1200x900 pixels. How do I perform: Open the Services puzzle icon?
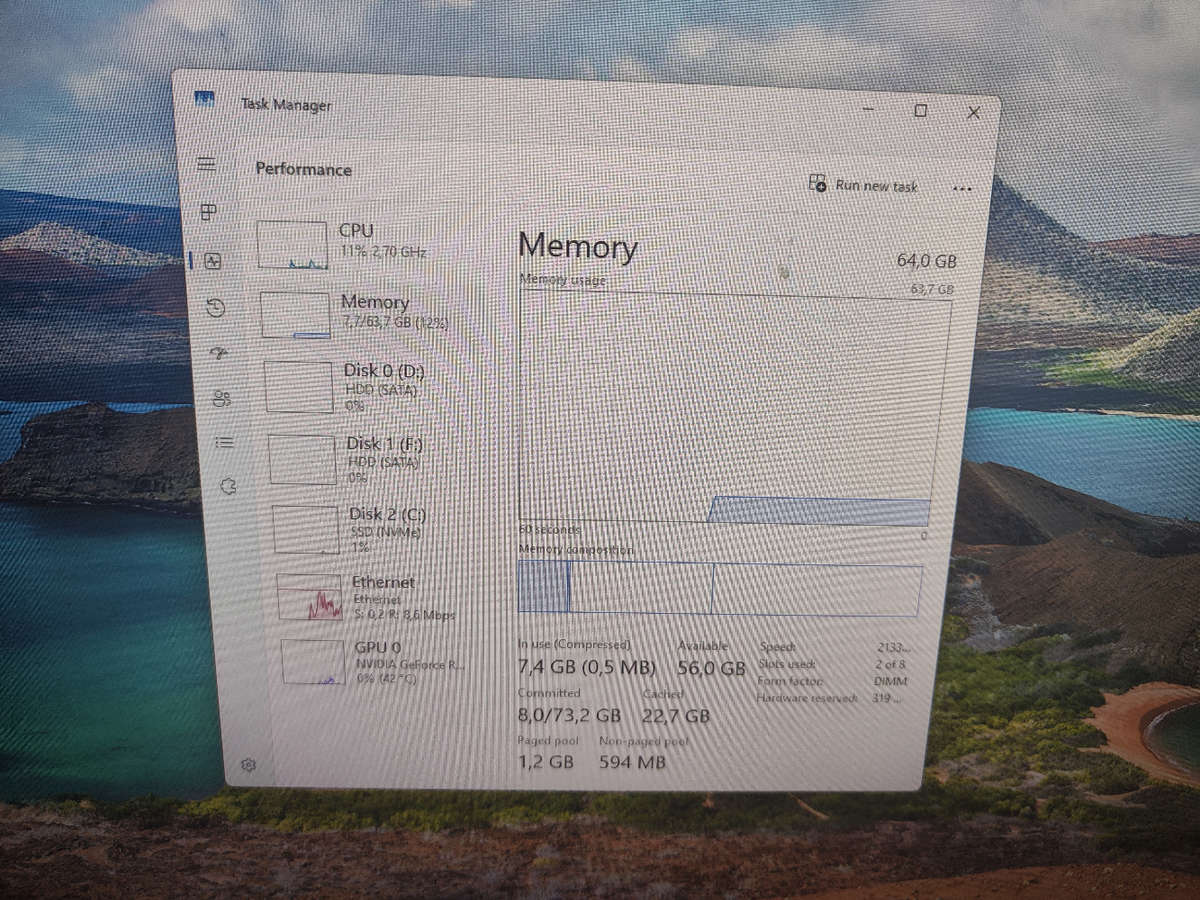(x=228, y=487)
